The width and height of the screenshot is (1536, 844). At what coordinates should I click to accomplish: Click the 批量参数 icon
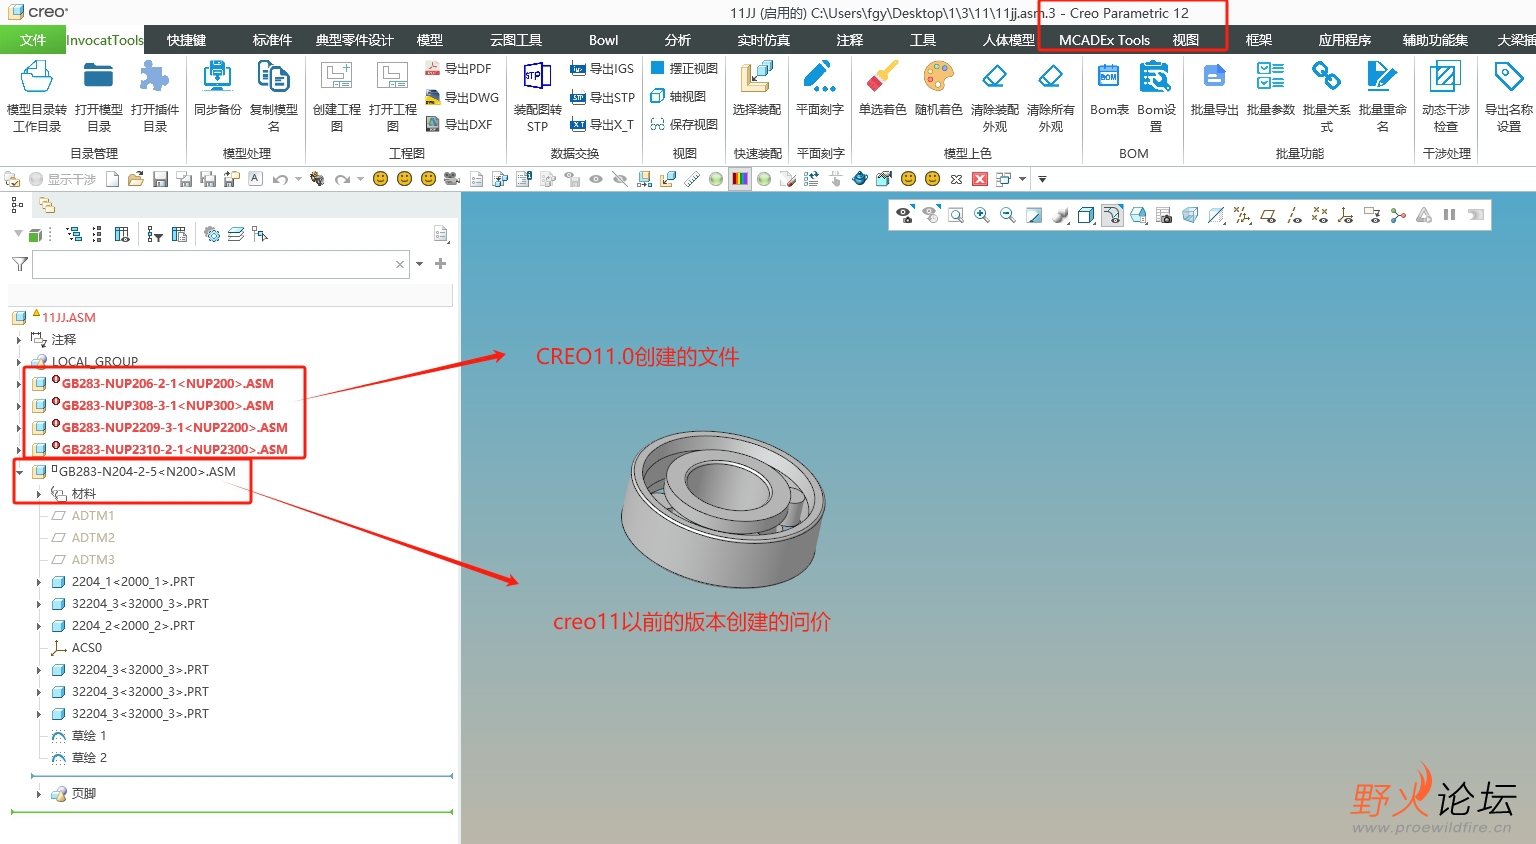[x=1270, y=77]
